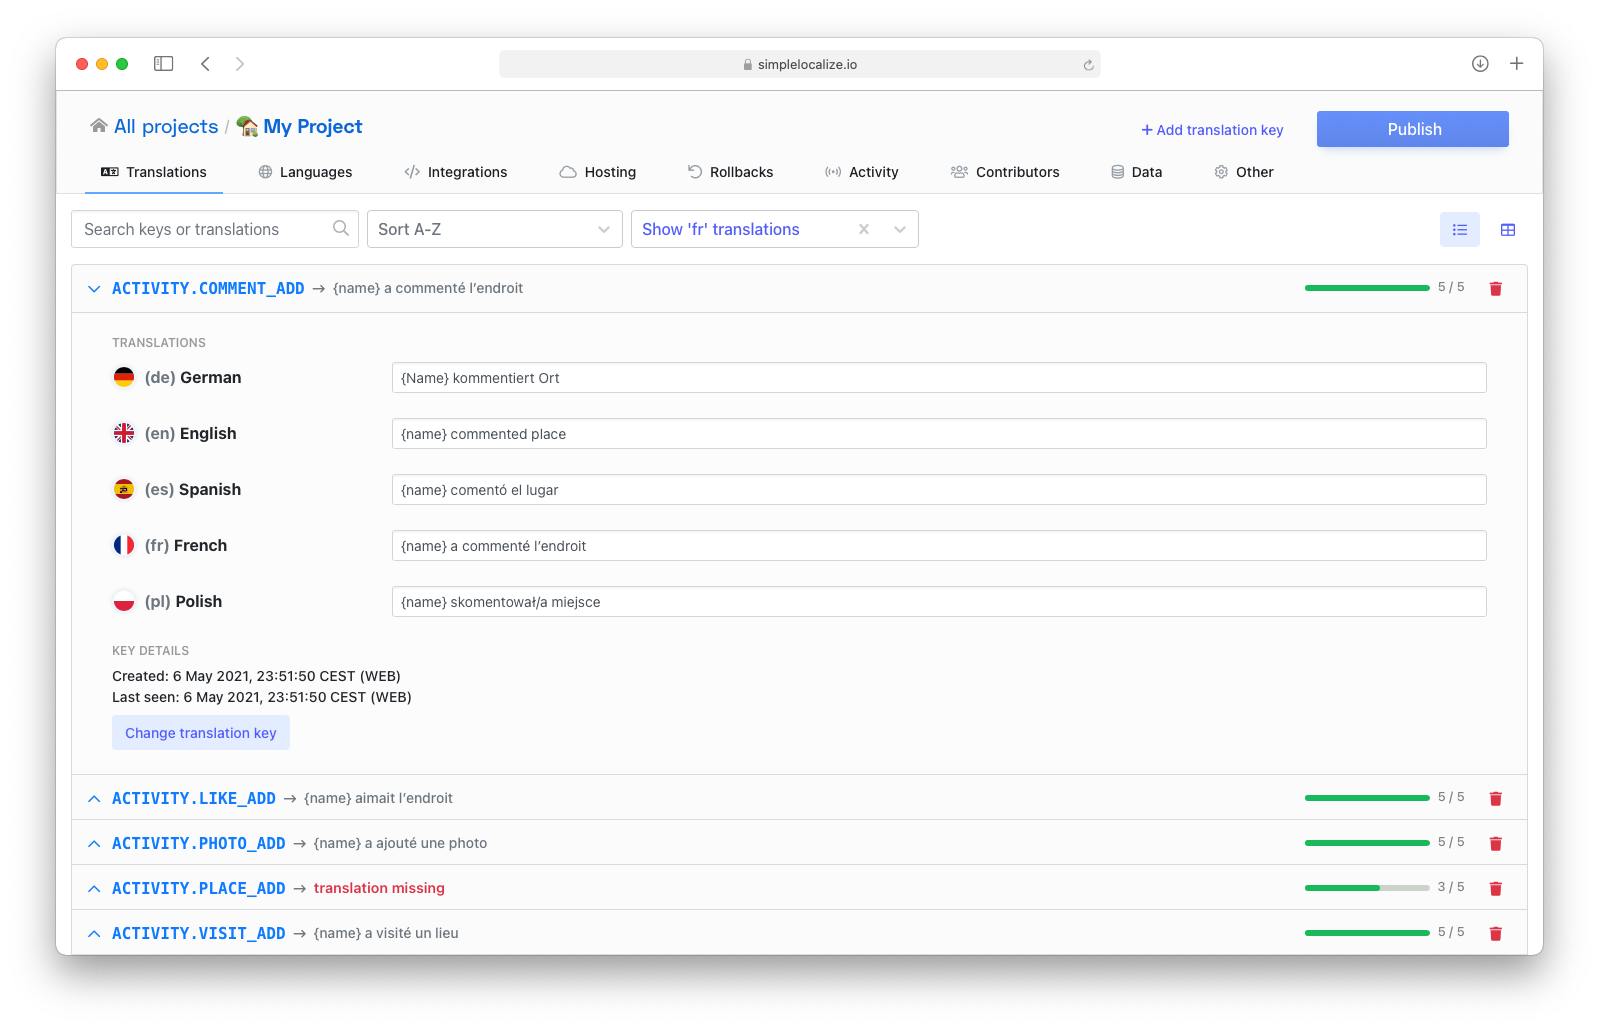Image resolution: width=1599 pixels, height=1029 pixels.
Task: Open the Hosting tab
Action: tap(597, 172)
